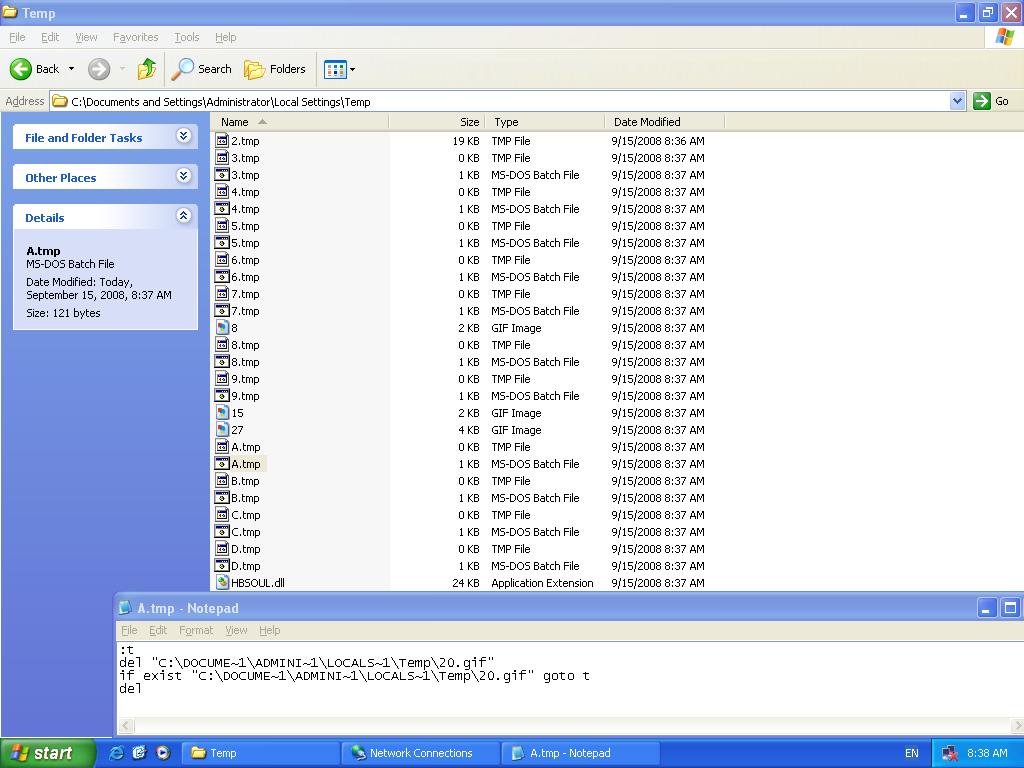Click the Windows Start button
The width and height of the screenshot is (1024, 768).
click(x=46, y=753)
